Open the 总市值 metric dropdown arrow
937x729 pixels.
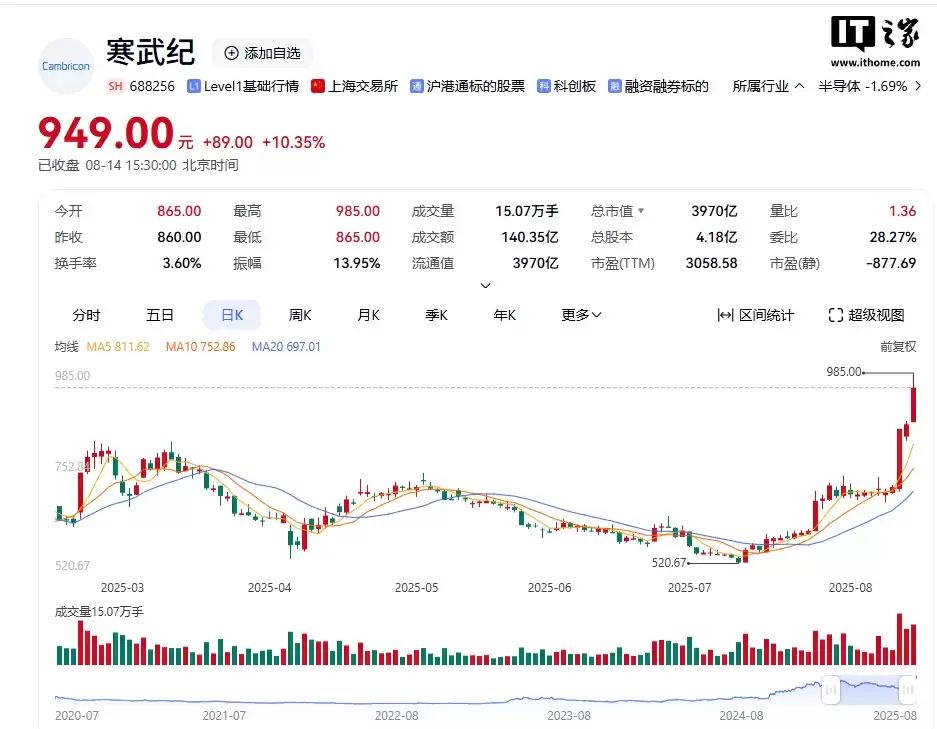click(642, 211)
